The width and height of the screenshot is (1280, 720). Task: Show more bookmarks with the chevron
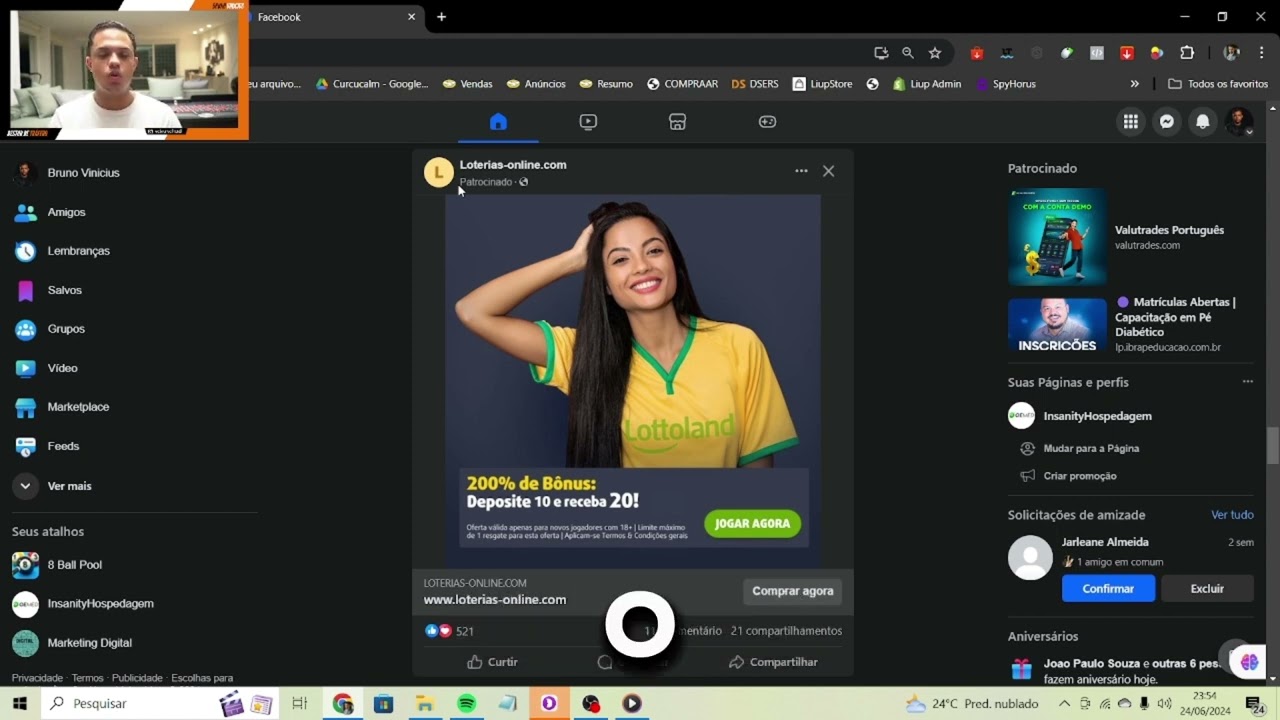(x=1134, y=84)
